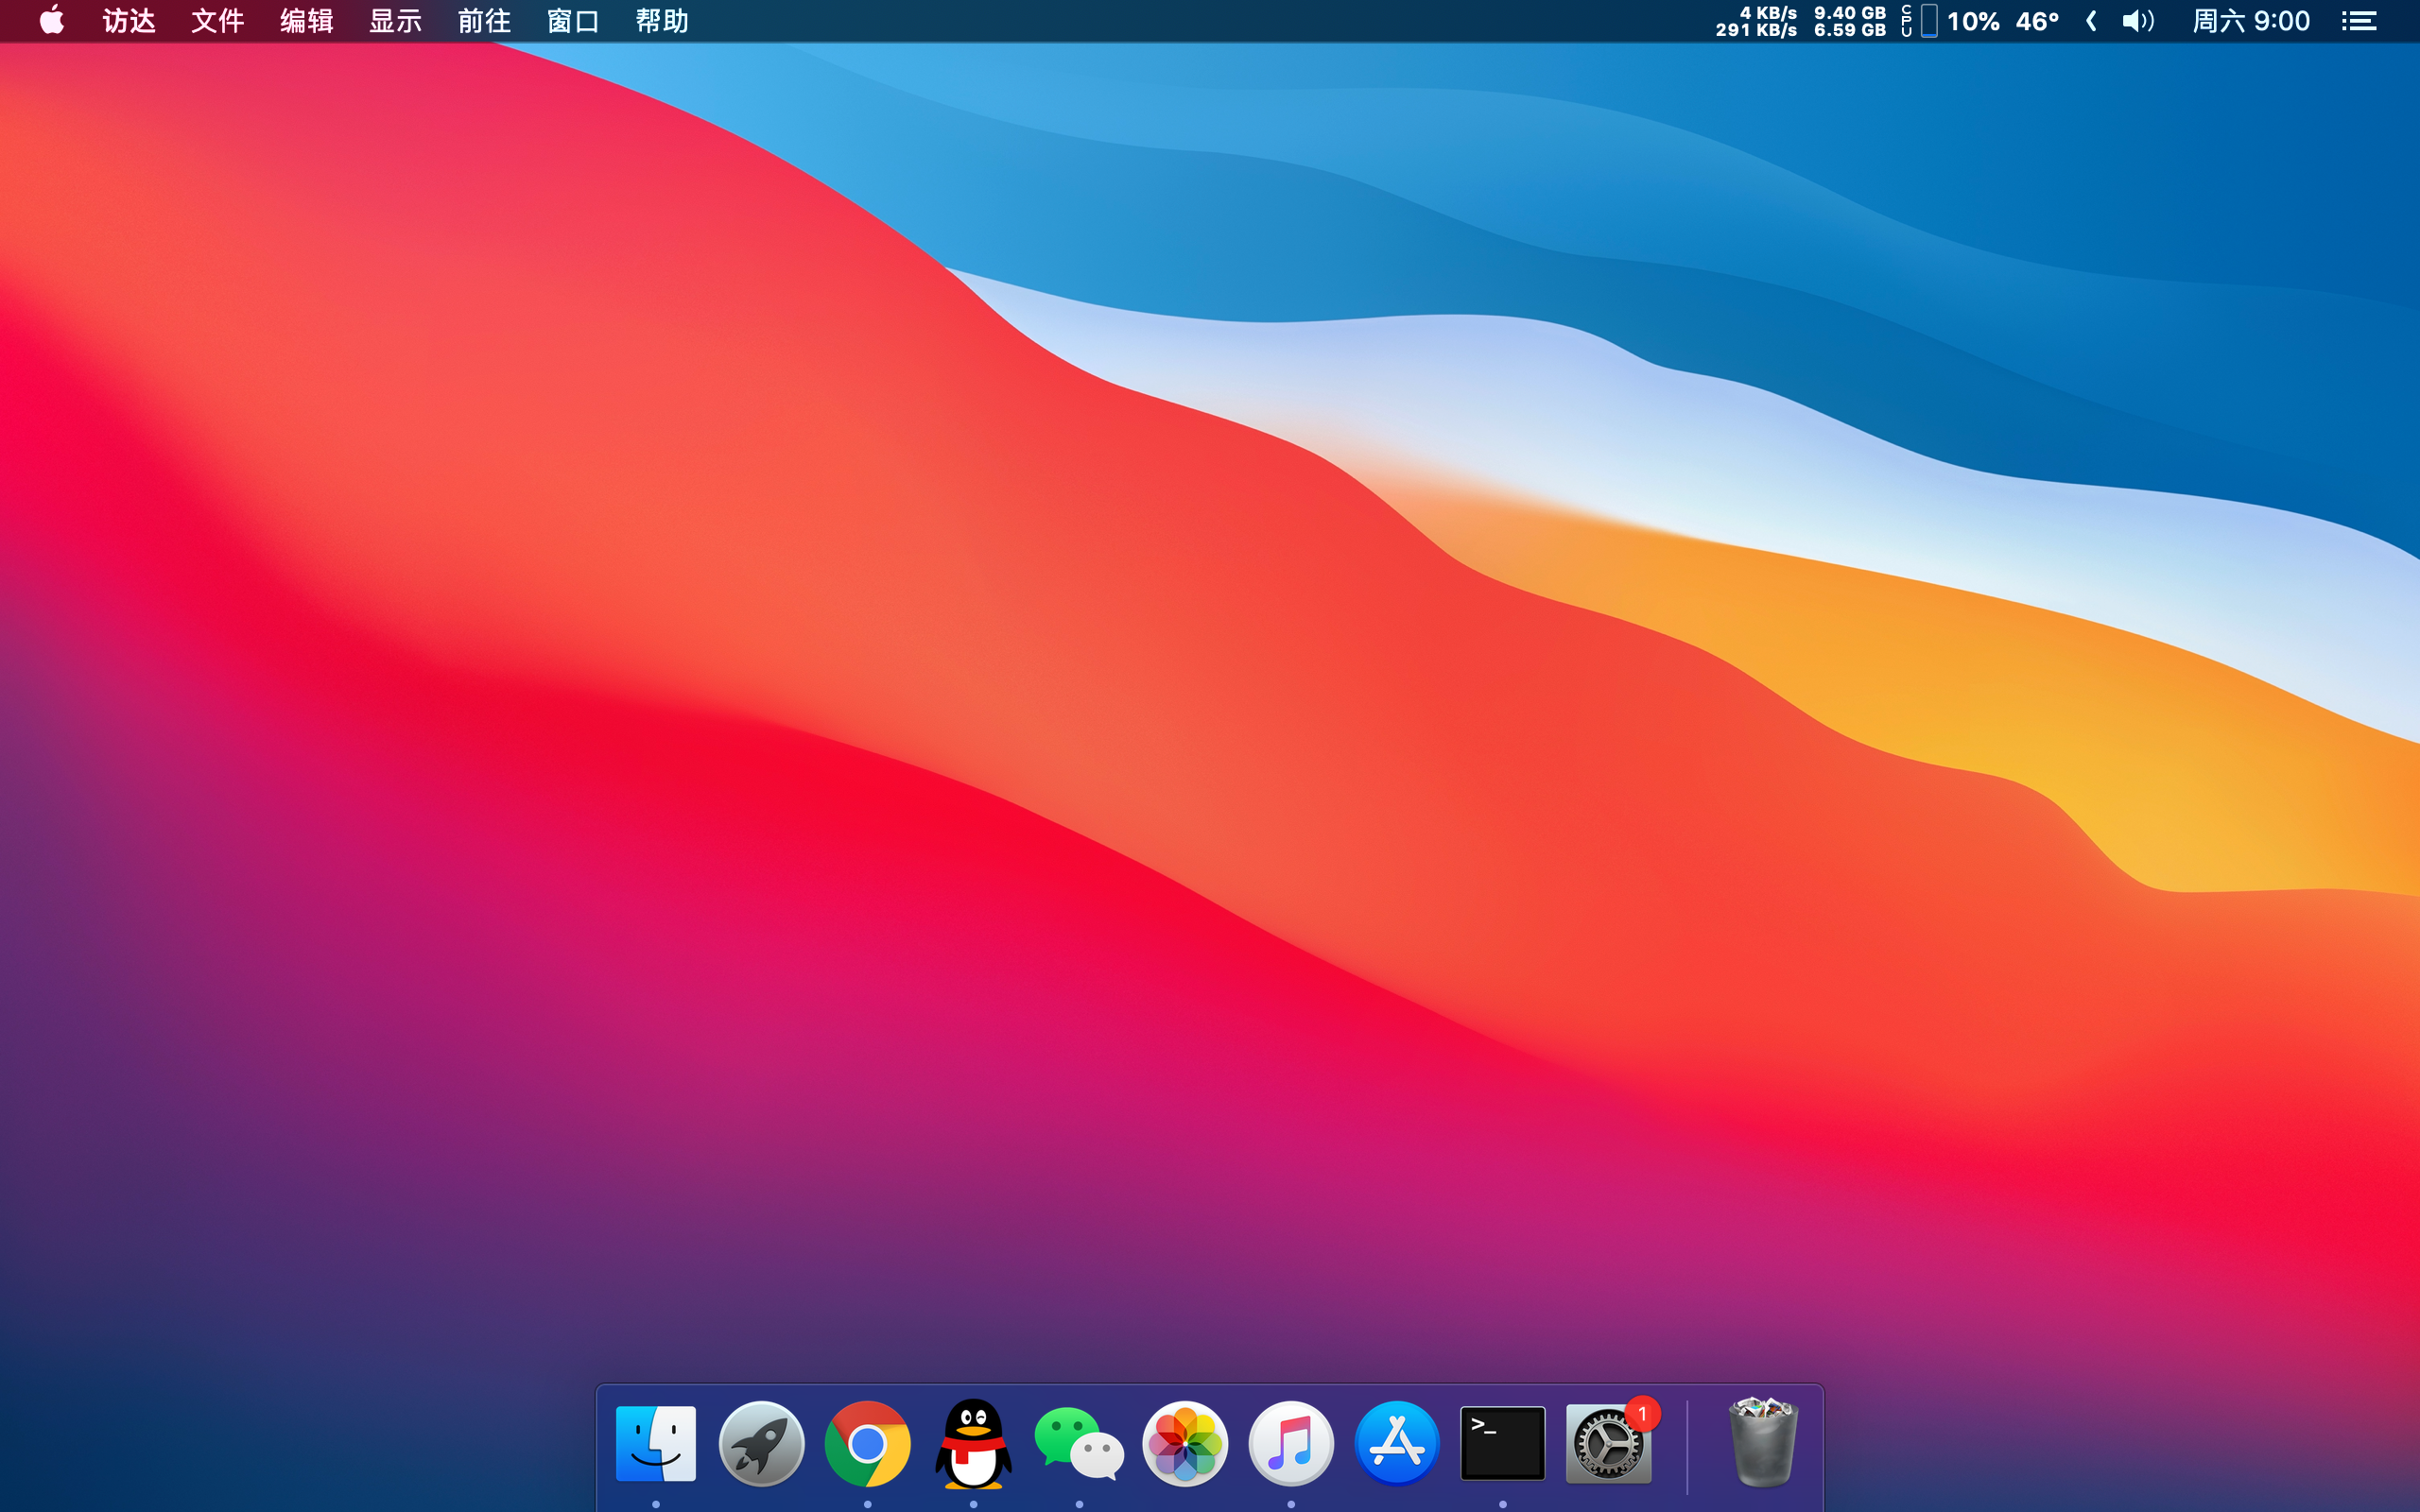The height and width of the screenshot is (1512, 2420).
Task: Open the 帮助 menu
Action: click(x=662, y=21)
